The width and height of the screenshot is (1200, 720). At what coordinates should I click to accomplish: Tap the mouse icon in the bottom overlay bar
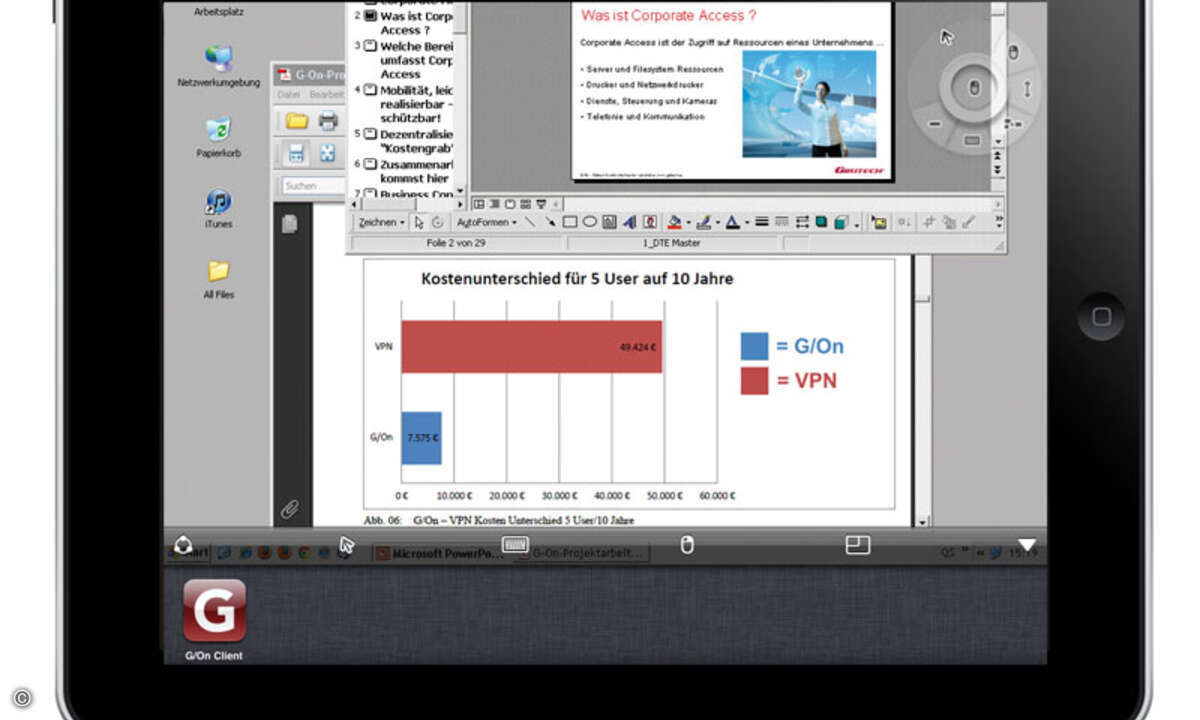pyautogui.click(x=686, y=544)
